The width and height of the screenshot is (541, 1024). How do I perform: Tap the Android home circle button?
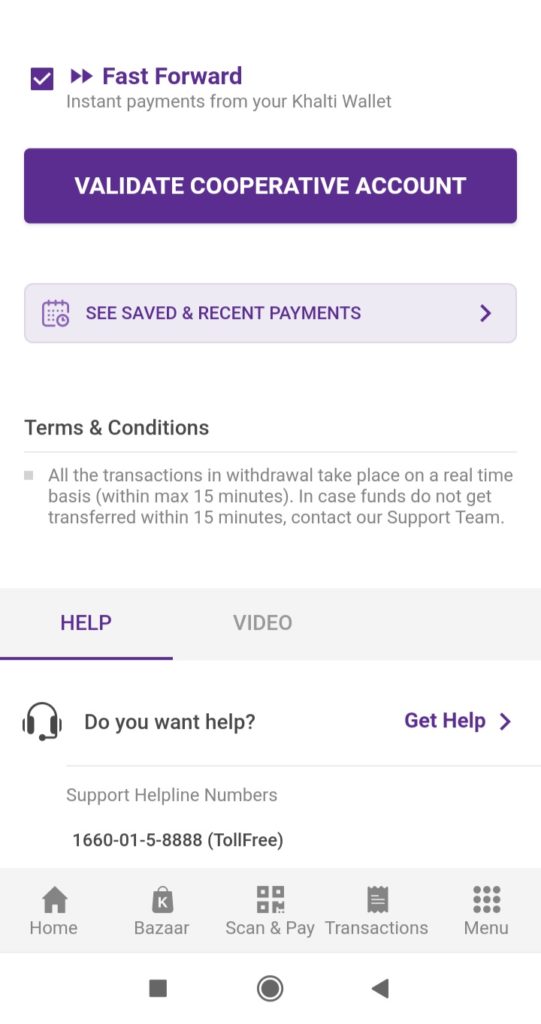270,988
